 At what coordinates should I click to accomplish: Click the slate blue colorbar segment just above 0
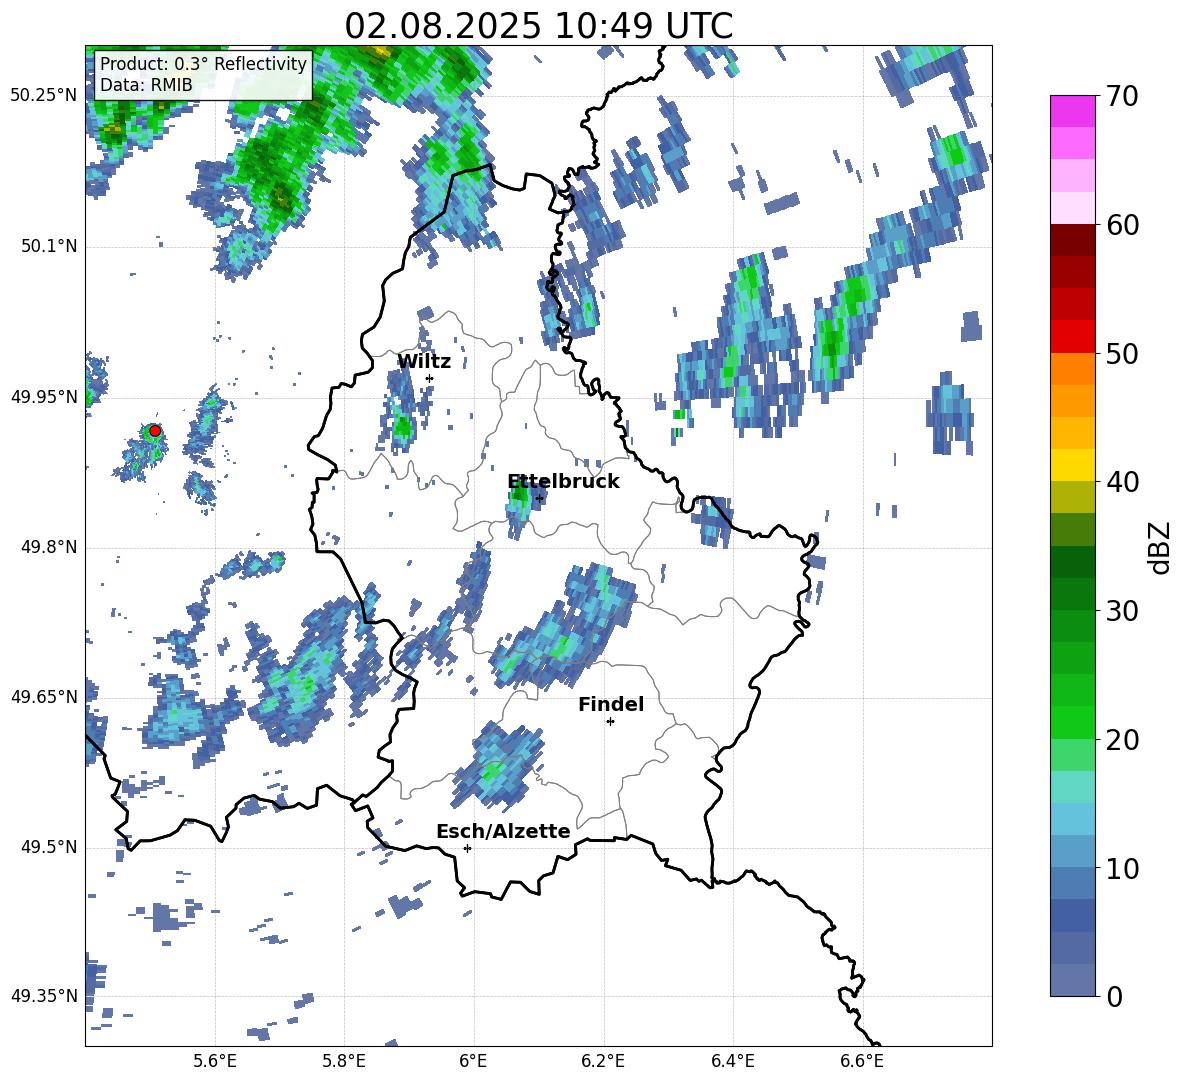coord(1072,980)
